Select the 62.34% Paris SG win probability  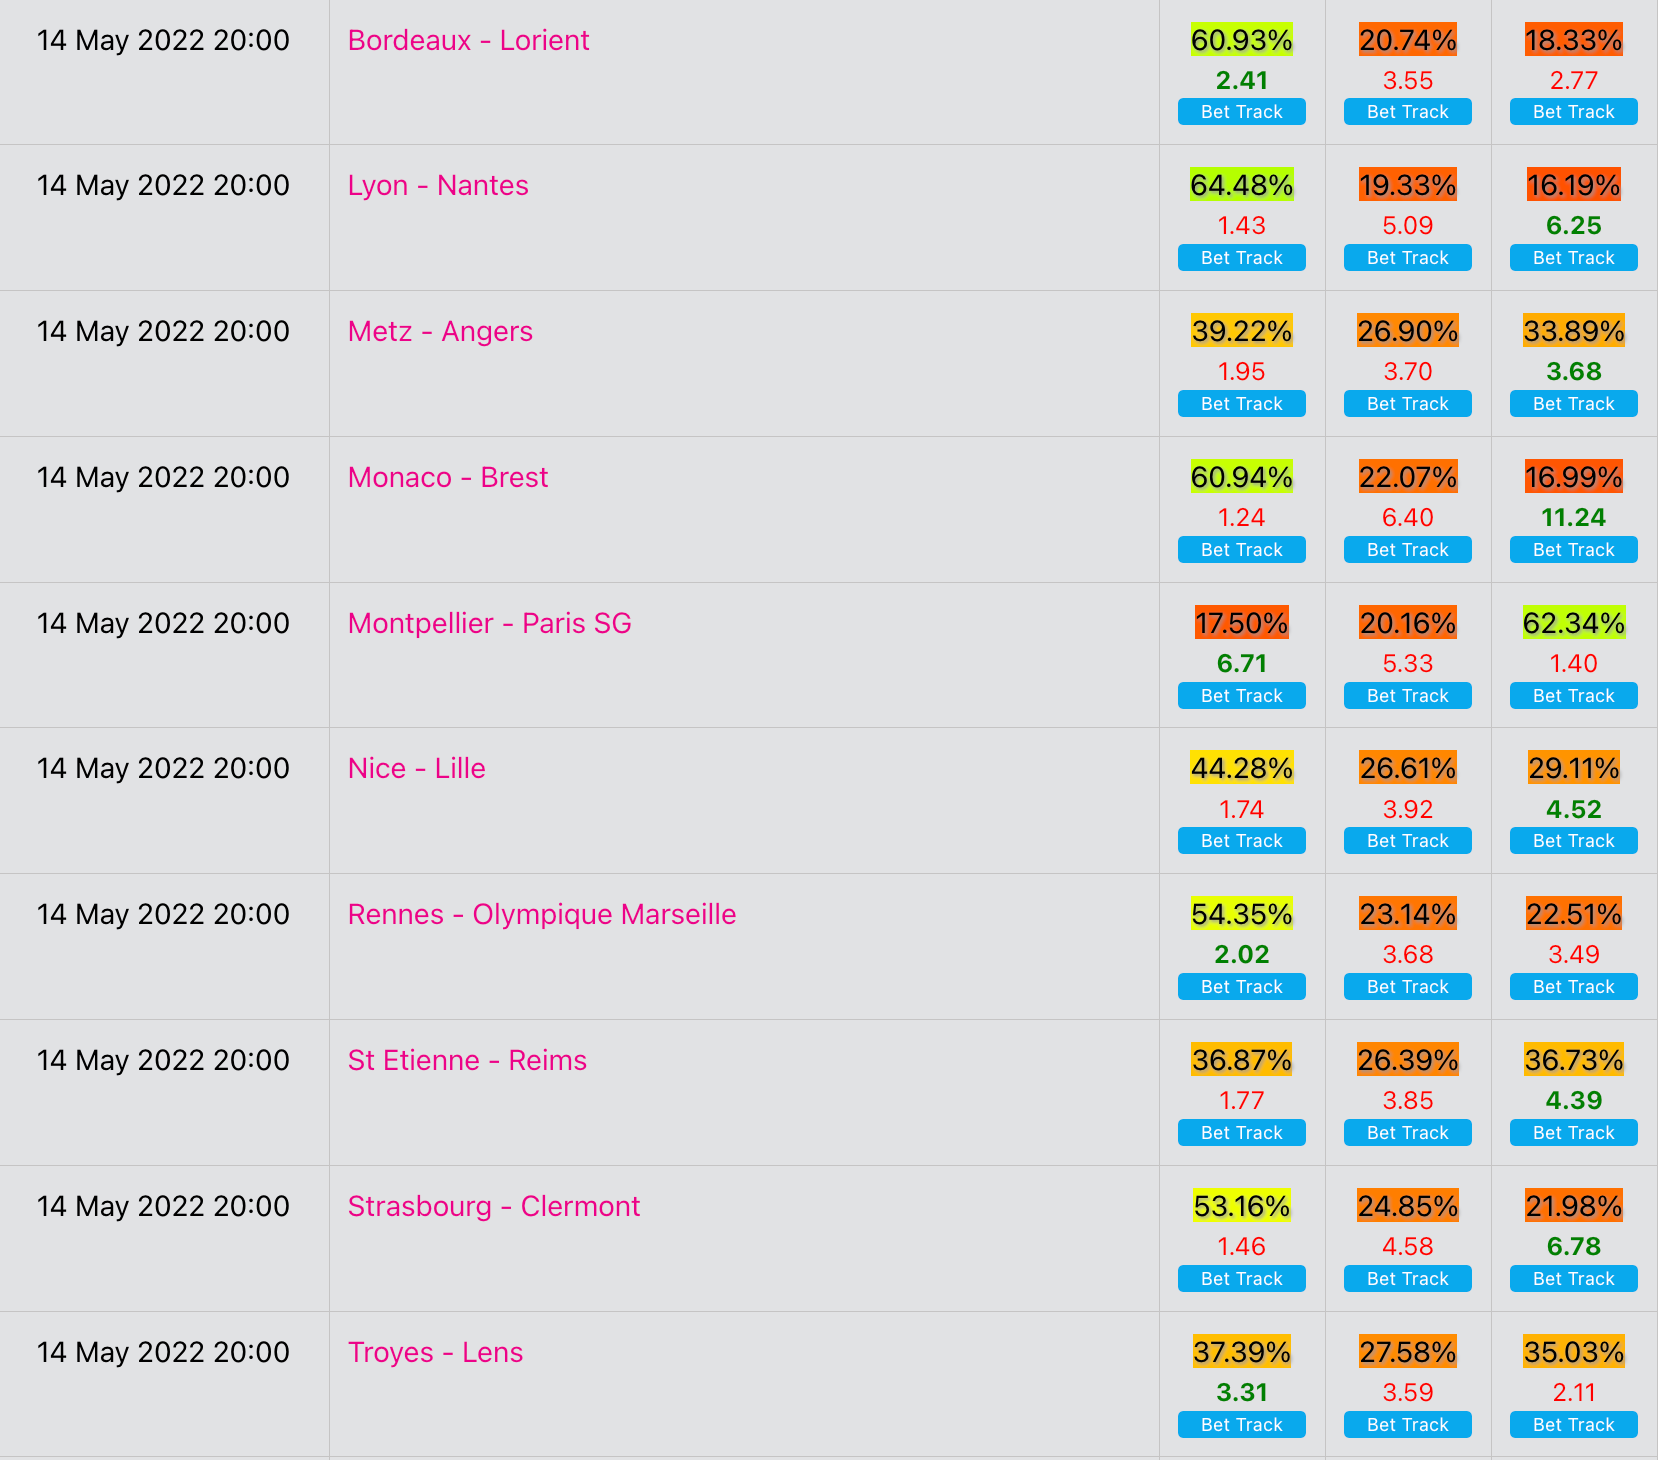pos(1574,623)
